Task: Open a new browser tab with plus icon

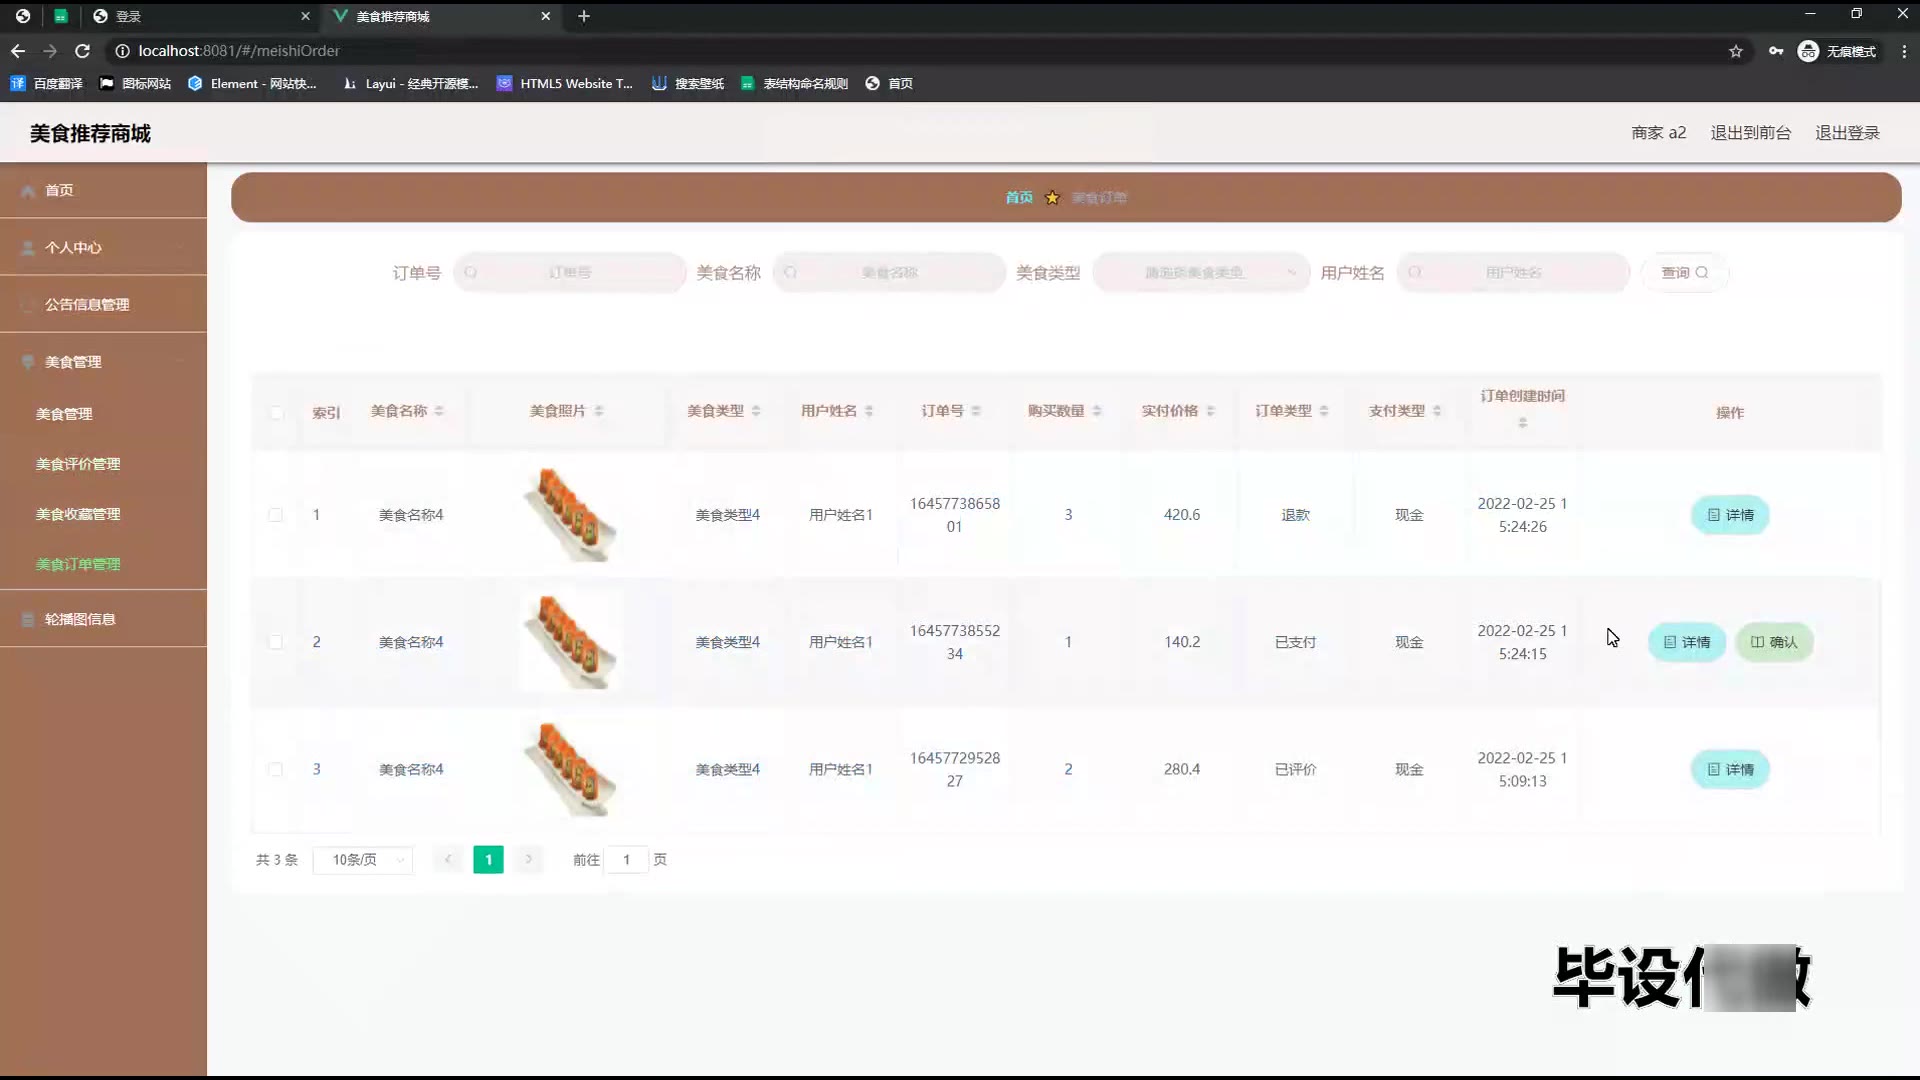Action: 584,16
